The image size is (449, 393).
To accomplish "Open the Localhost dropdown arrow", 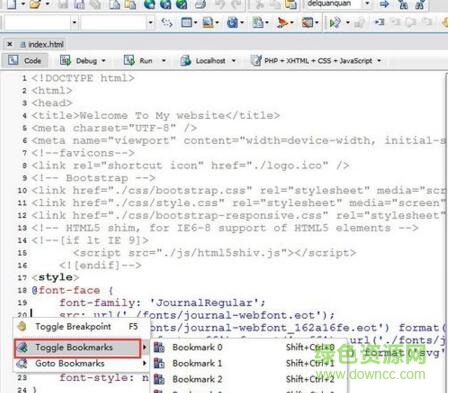I will tap(234, 61).
